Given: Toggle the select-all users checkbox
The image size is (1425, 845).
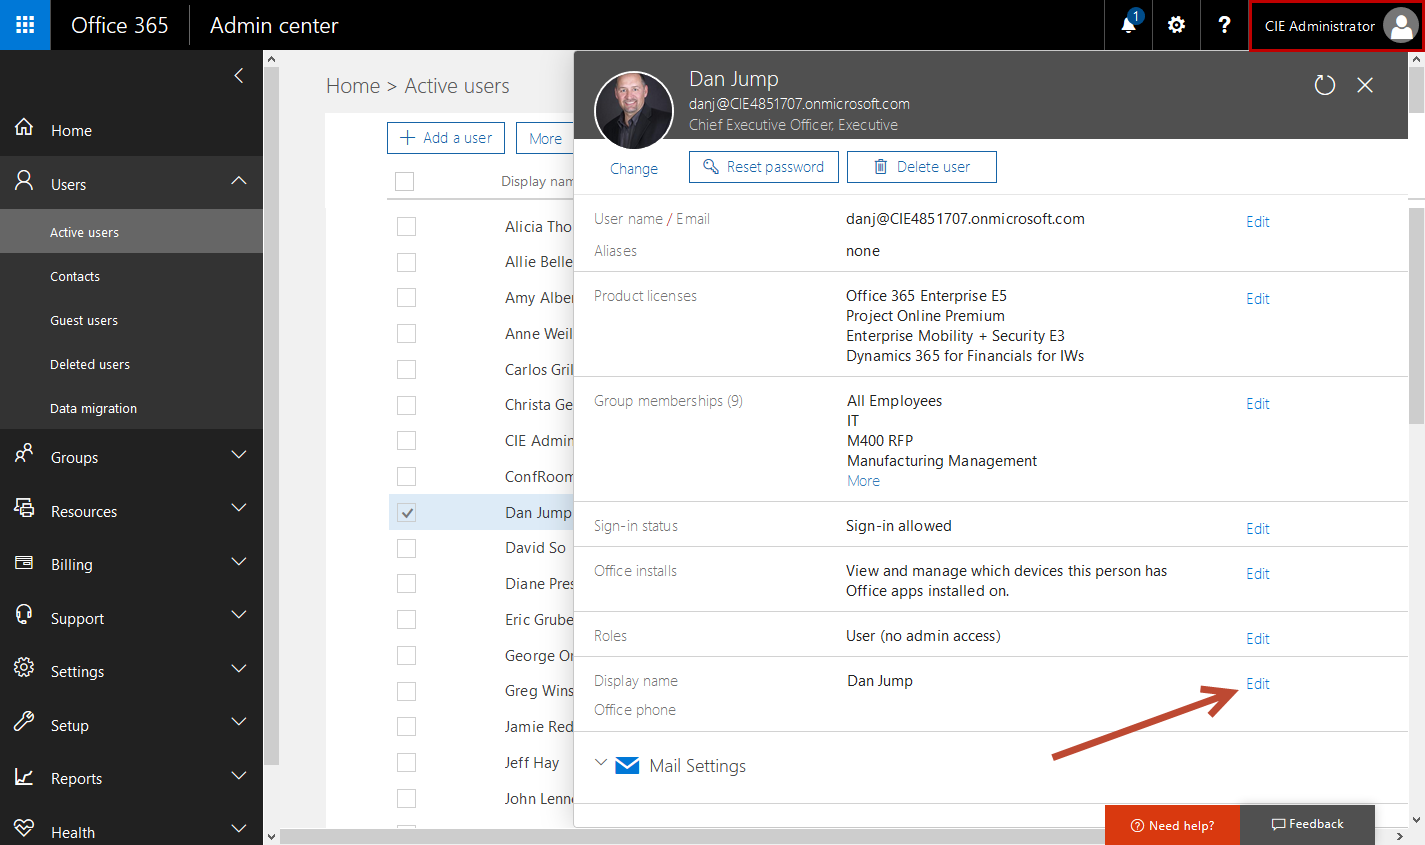Looking at the screenshot, I should point(404,181).
